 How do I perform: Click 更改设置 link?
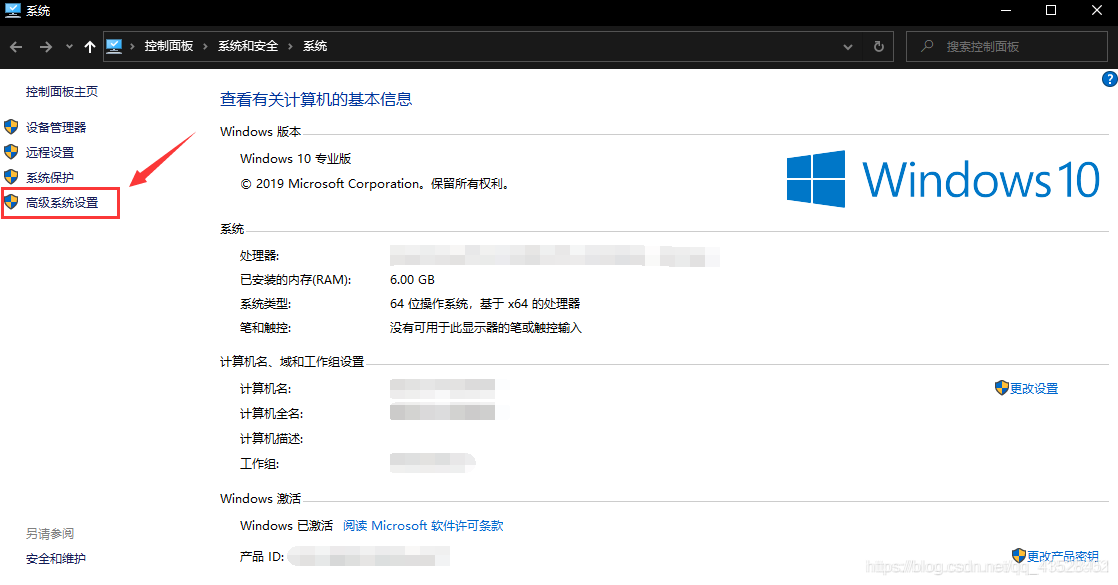pyautogui.click(x=1034, y=388)
